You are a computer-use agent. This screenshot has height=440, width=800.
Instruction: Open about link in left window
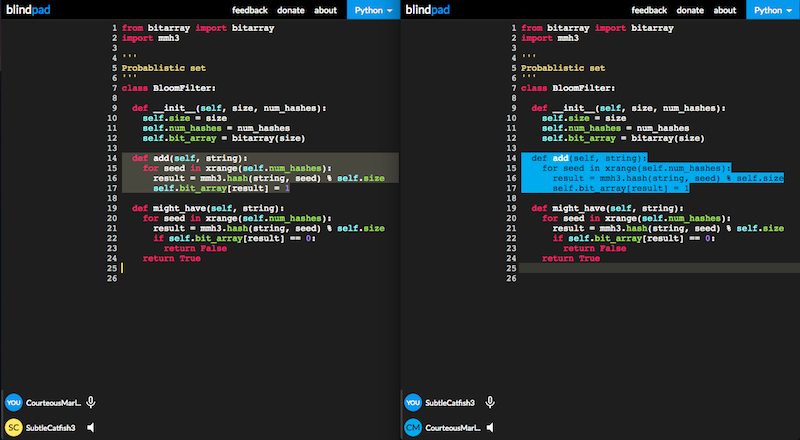click(326, 10)
